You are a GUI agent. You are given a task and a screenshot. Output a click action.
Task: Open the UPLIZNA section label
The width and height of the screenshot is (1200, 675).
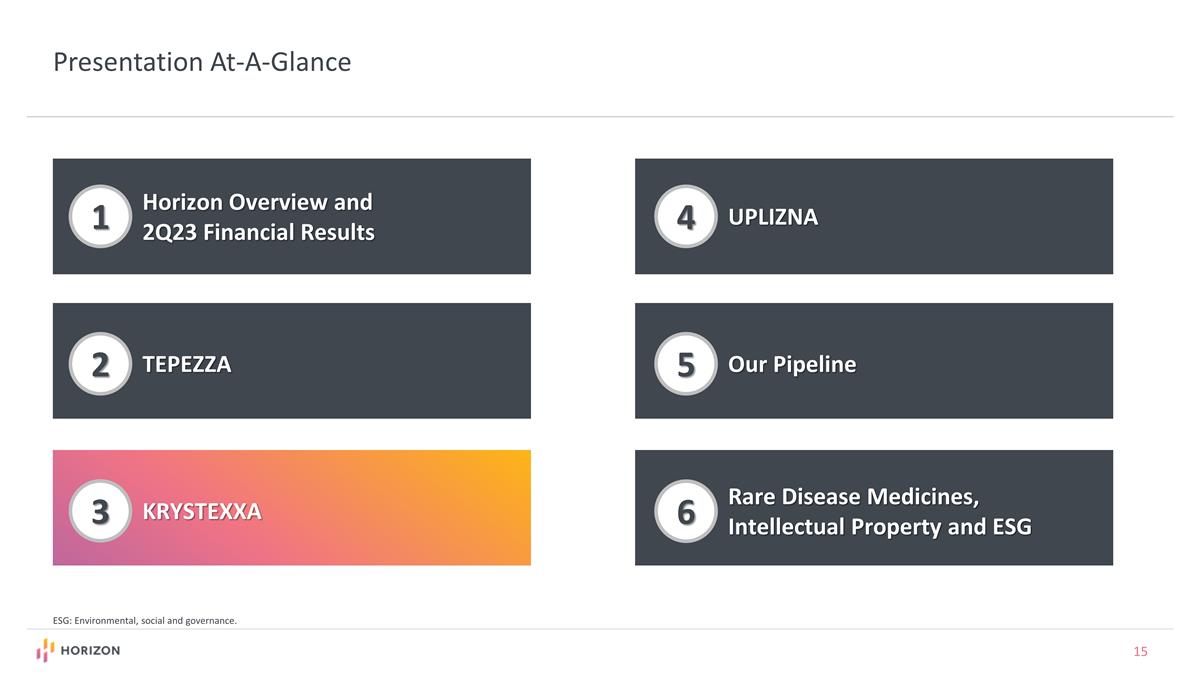click(773, 217)
